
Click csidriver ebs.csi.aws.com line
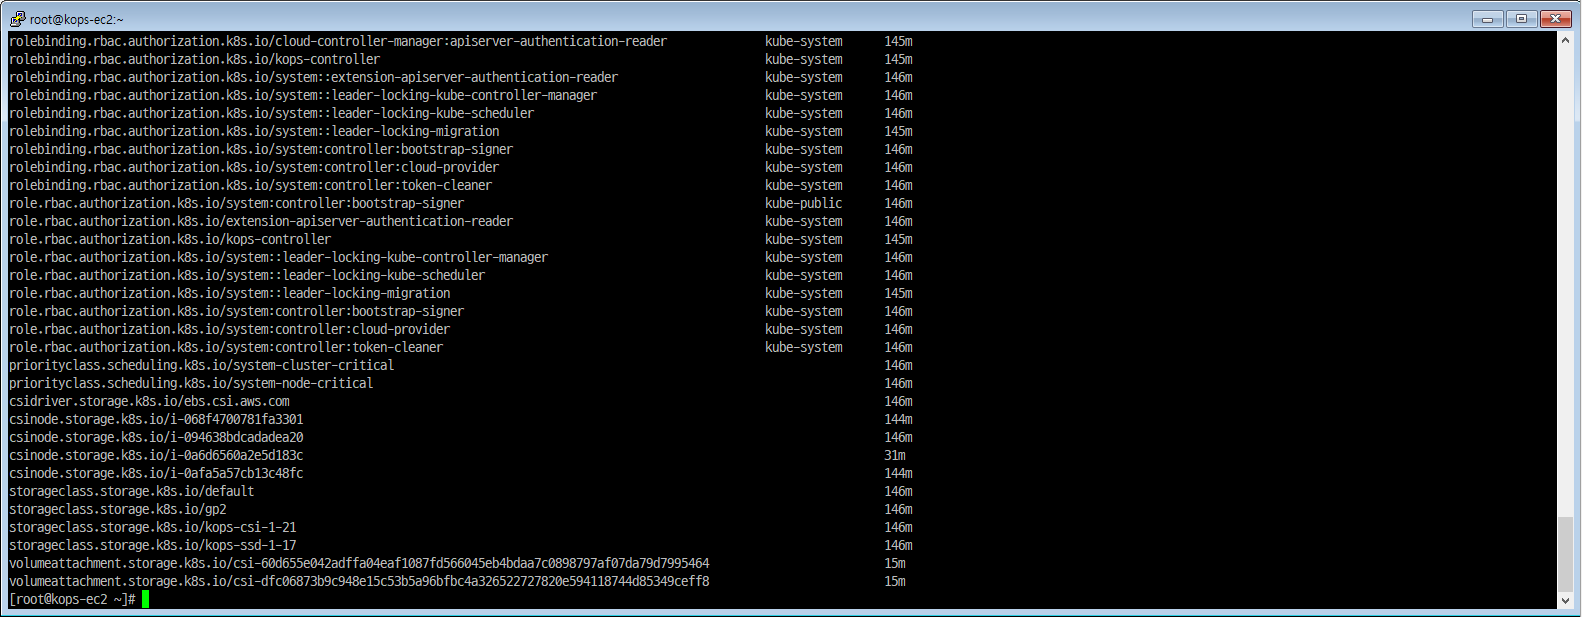pyautogui.click(x=461, y=401)
